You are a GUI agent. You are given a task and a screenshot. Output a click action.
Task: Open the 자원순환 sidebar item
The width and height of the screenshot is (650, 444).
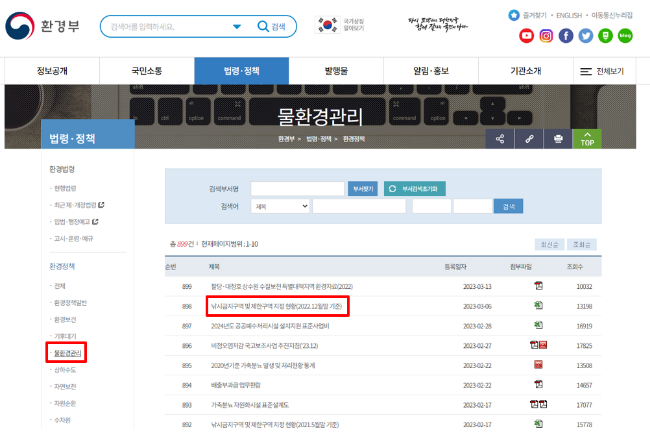pyautogui.click(x=65, y=403)
